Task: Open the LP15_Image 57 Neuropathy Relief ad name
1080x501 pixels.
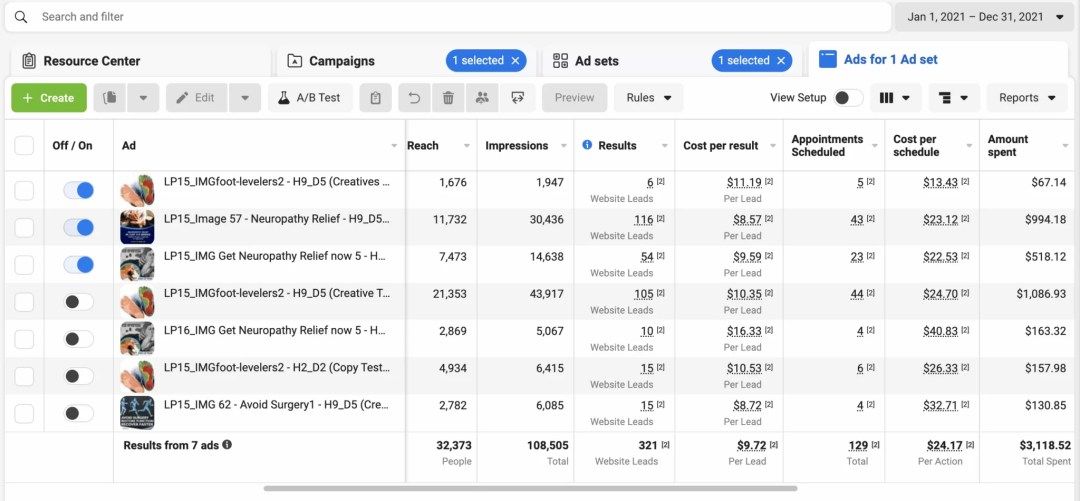Action: pos(276,219)
